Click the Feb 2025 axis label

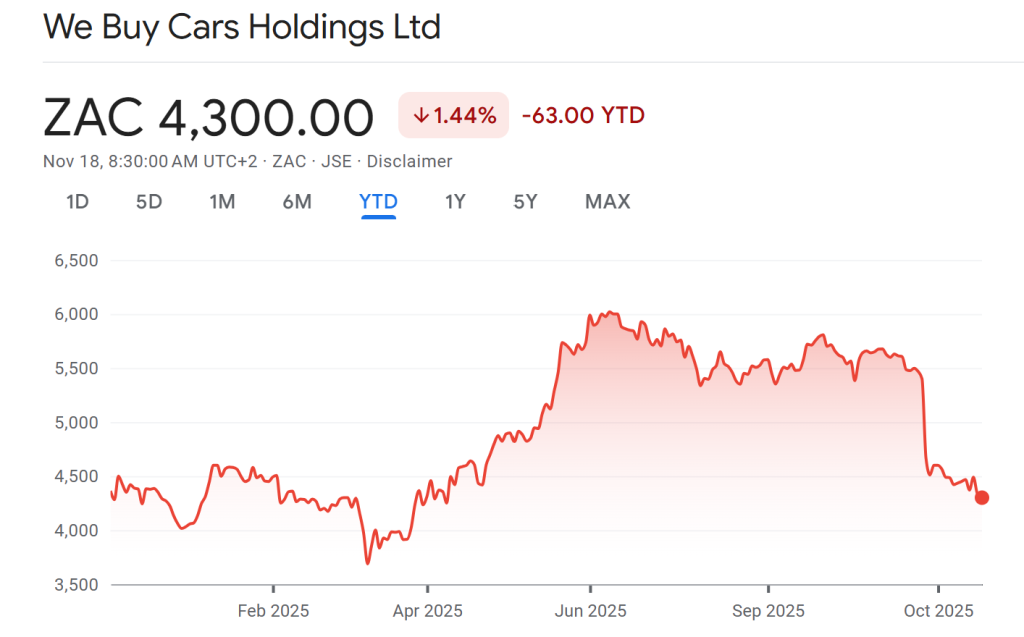pyautogui.click(x=273, y=610)
